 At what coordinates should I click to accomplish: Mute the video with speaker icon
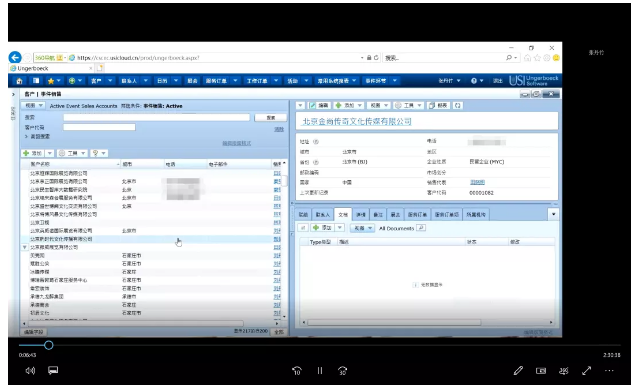point(30,371)
